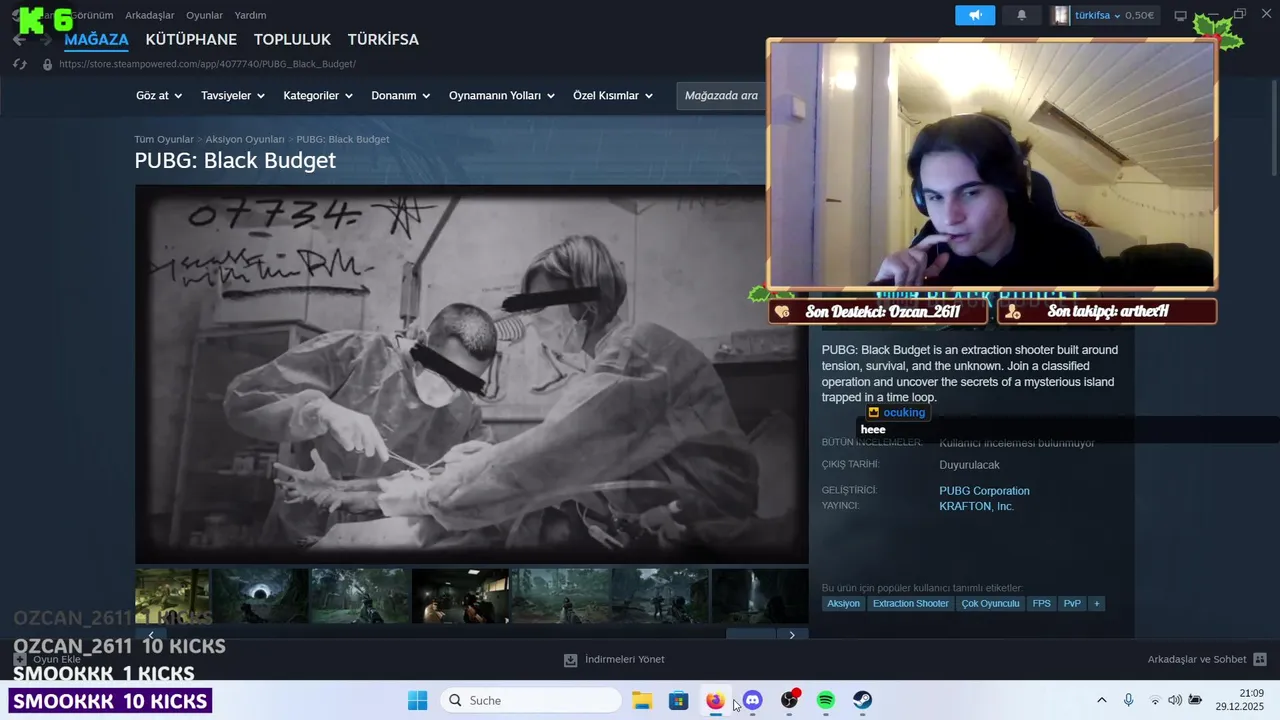Open Discord from the taskbar
This screenshot has width=1280, height=720.
pos(752,700)
